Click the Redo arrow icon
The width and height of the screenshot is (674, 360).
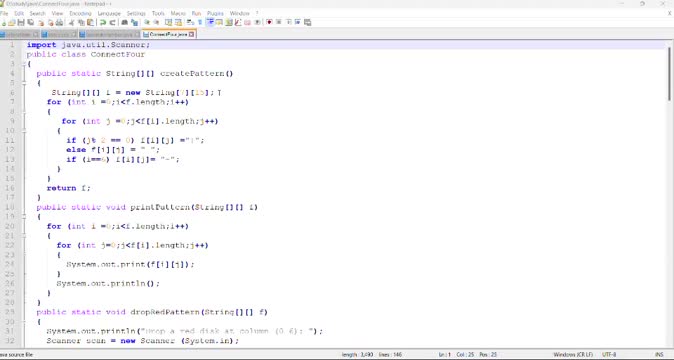tap(113, 22)
